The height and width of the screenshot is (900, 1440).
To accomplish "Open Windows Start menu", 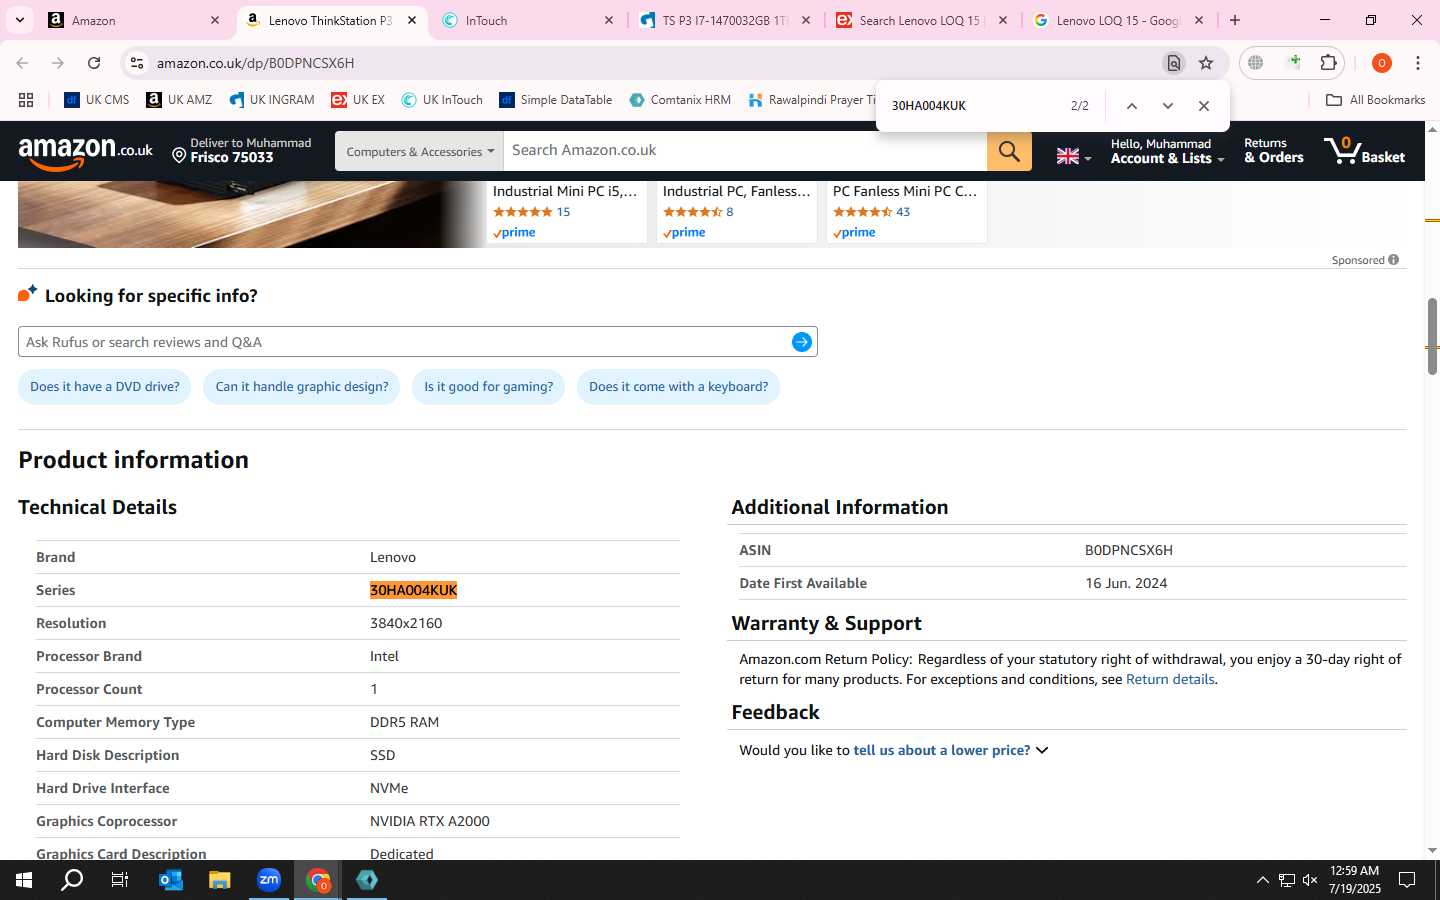I will (x=24, y=880).
